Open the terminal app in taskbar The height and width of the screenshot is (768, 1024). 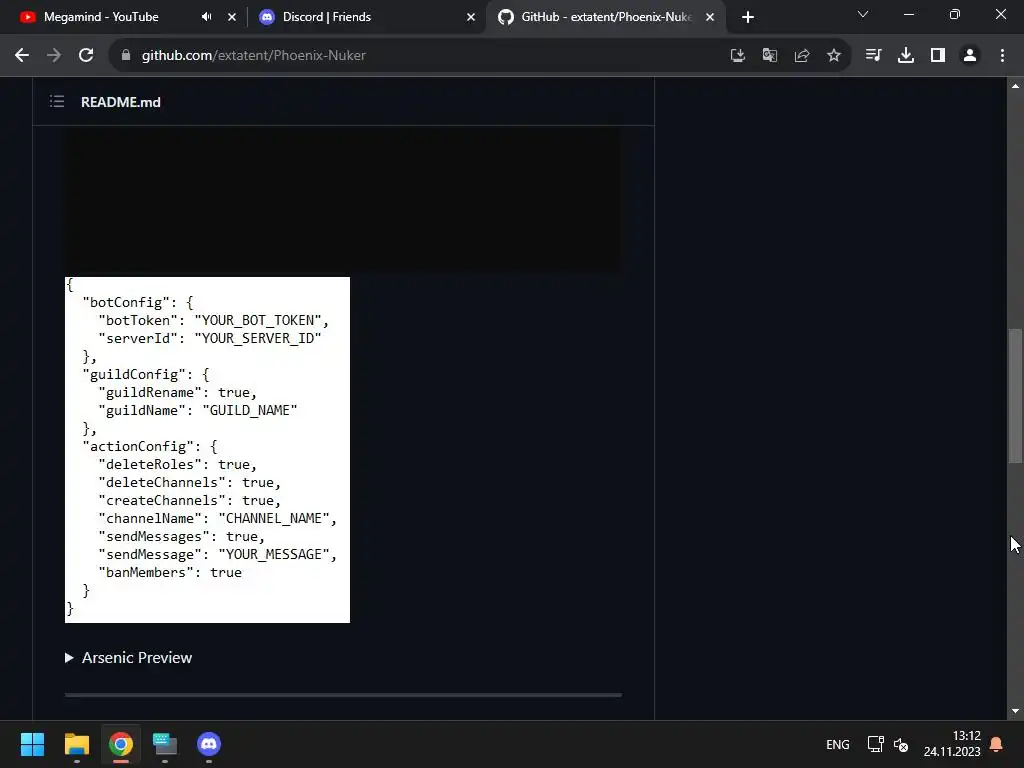[165, 744]
